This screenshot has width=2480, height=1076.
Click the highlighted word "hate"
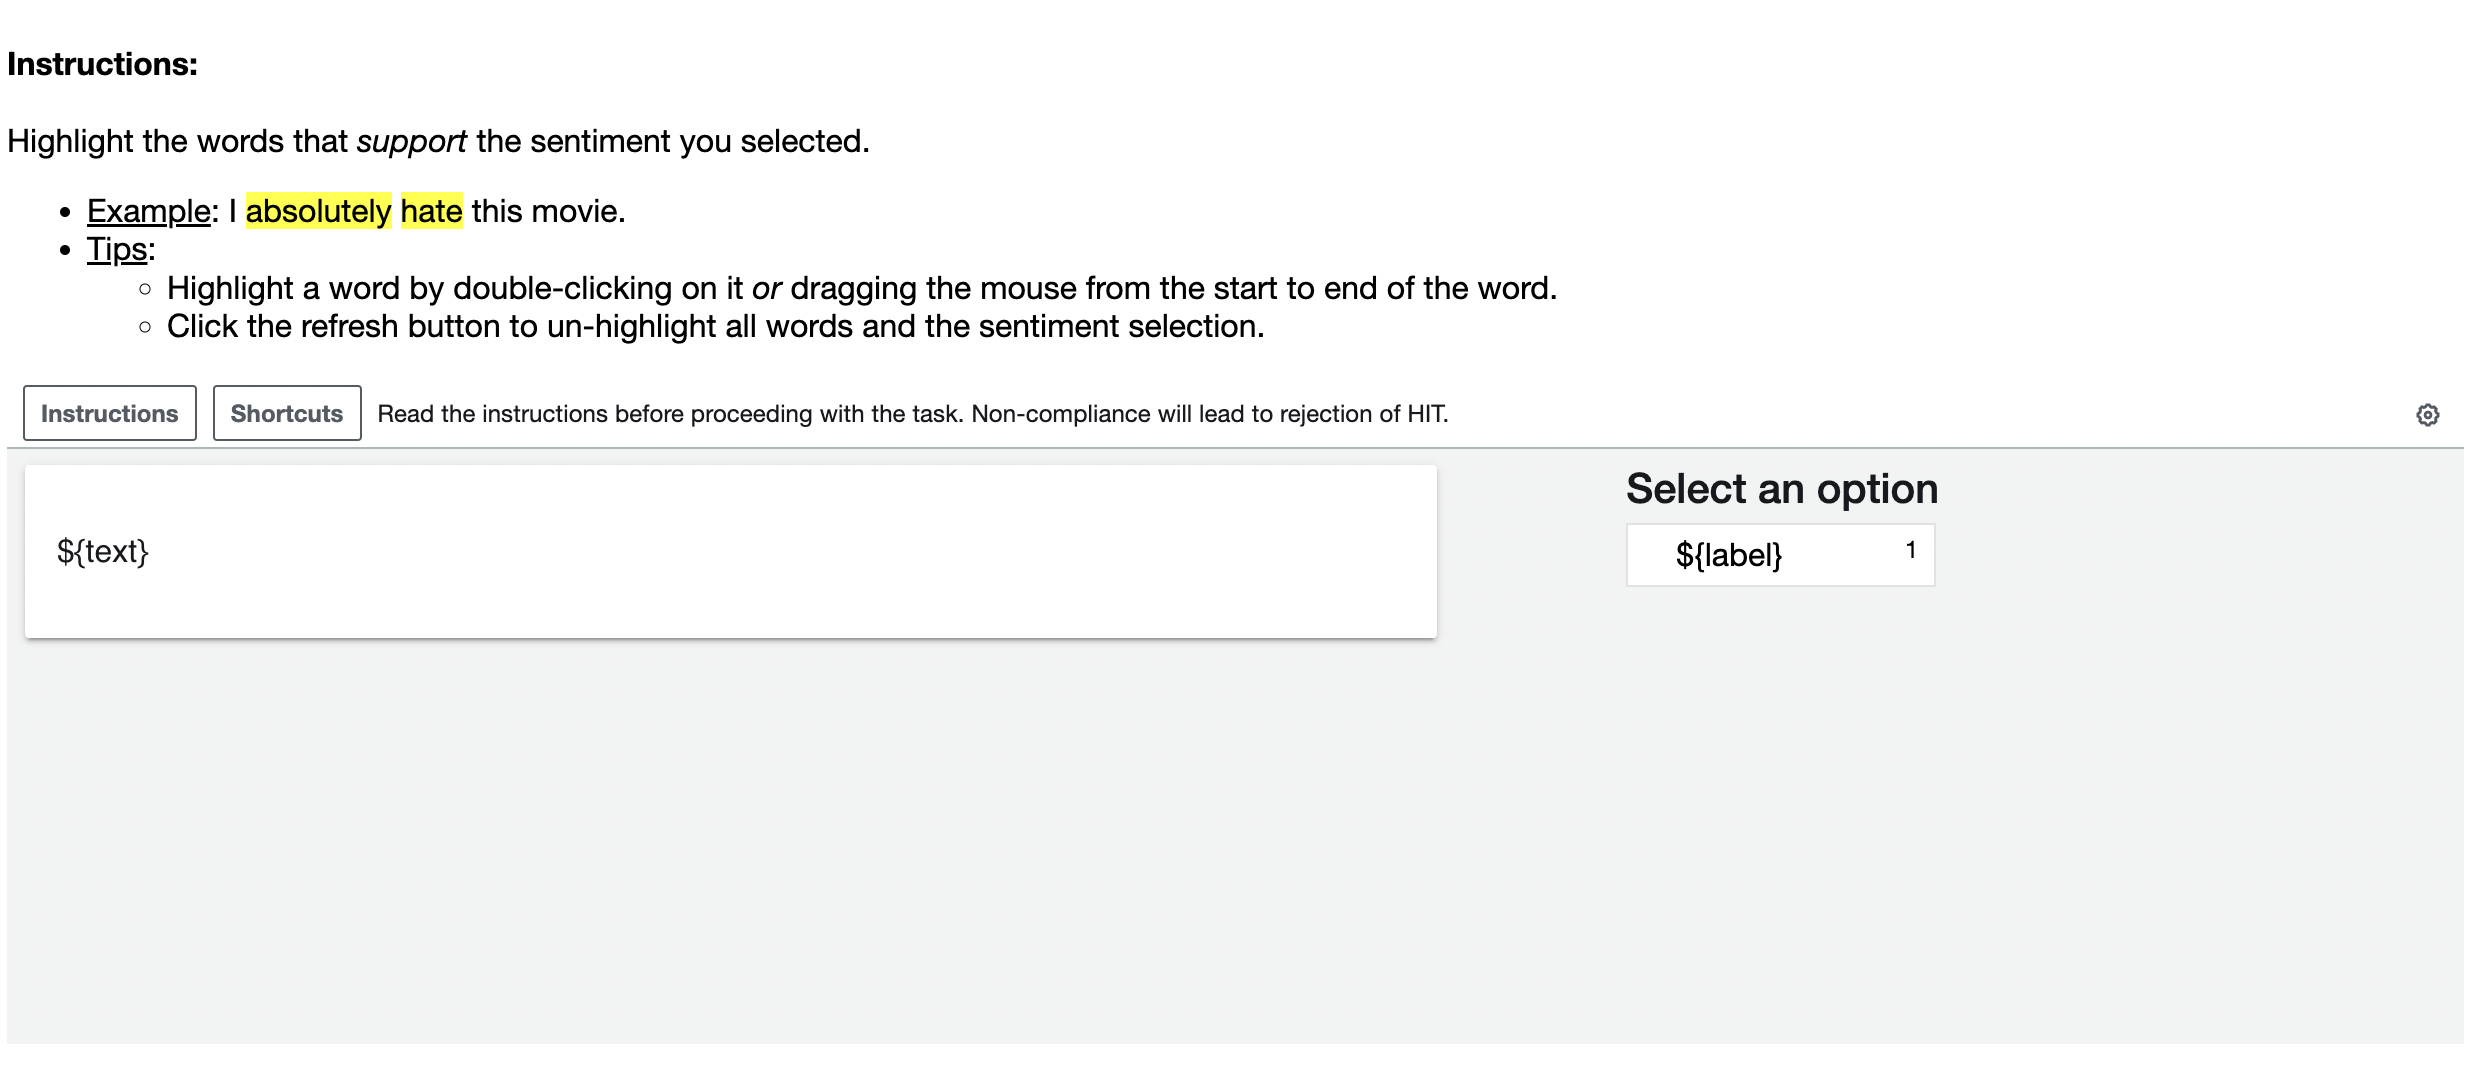431,212
